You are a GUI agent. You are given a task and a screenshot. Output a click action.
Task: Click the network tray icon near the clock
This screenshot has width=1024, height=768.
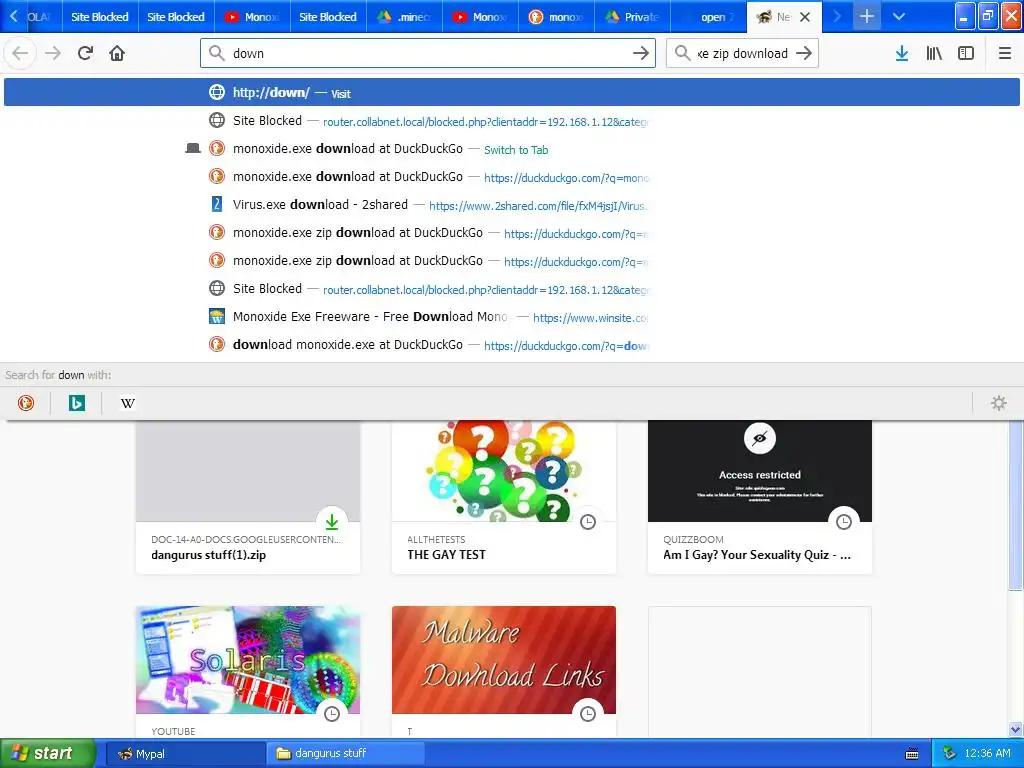click(950, 754)
